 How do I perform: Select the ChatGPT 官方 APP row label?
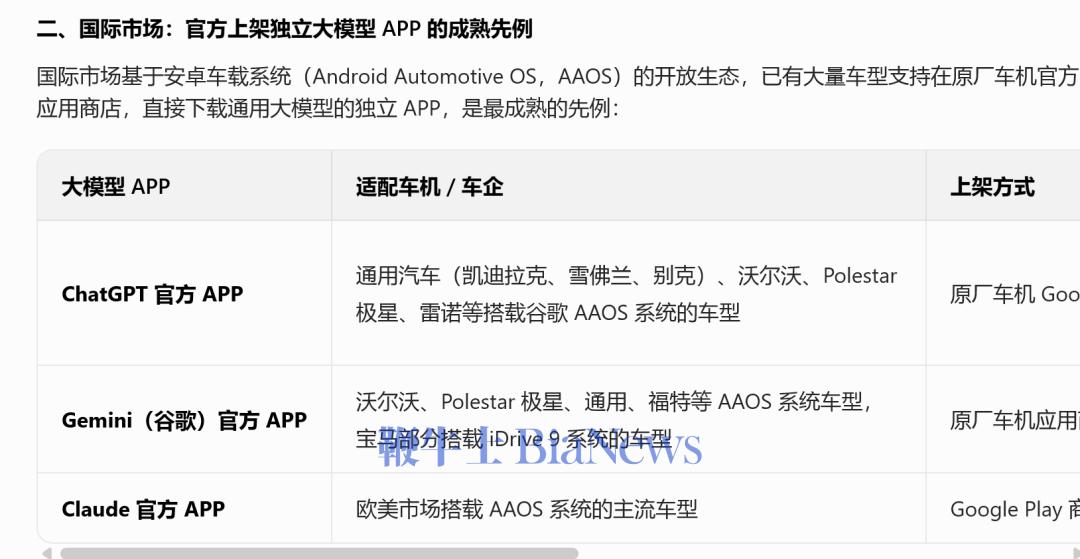[152, 294]
